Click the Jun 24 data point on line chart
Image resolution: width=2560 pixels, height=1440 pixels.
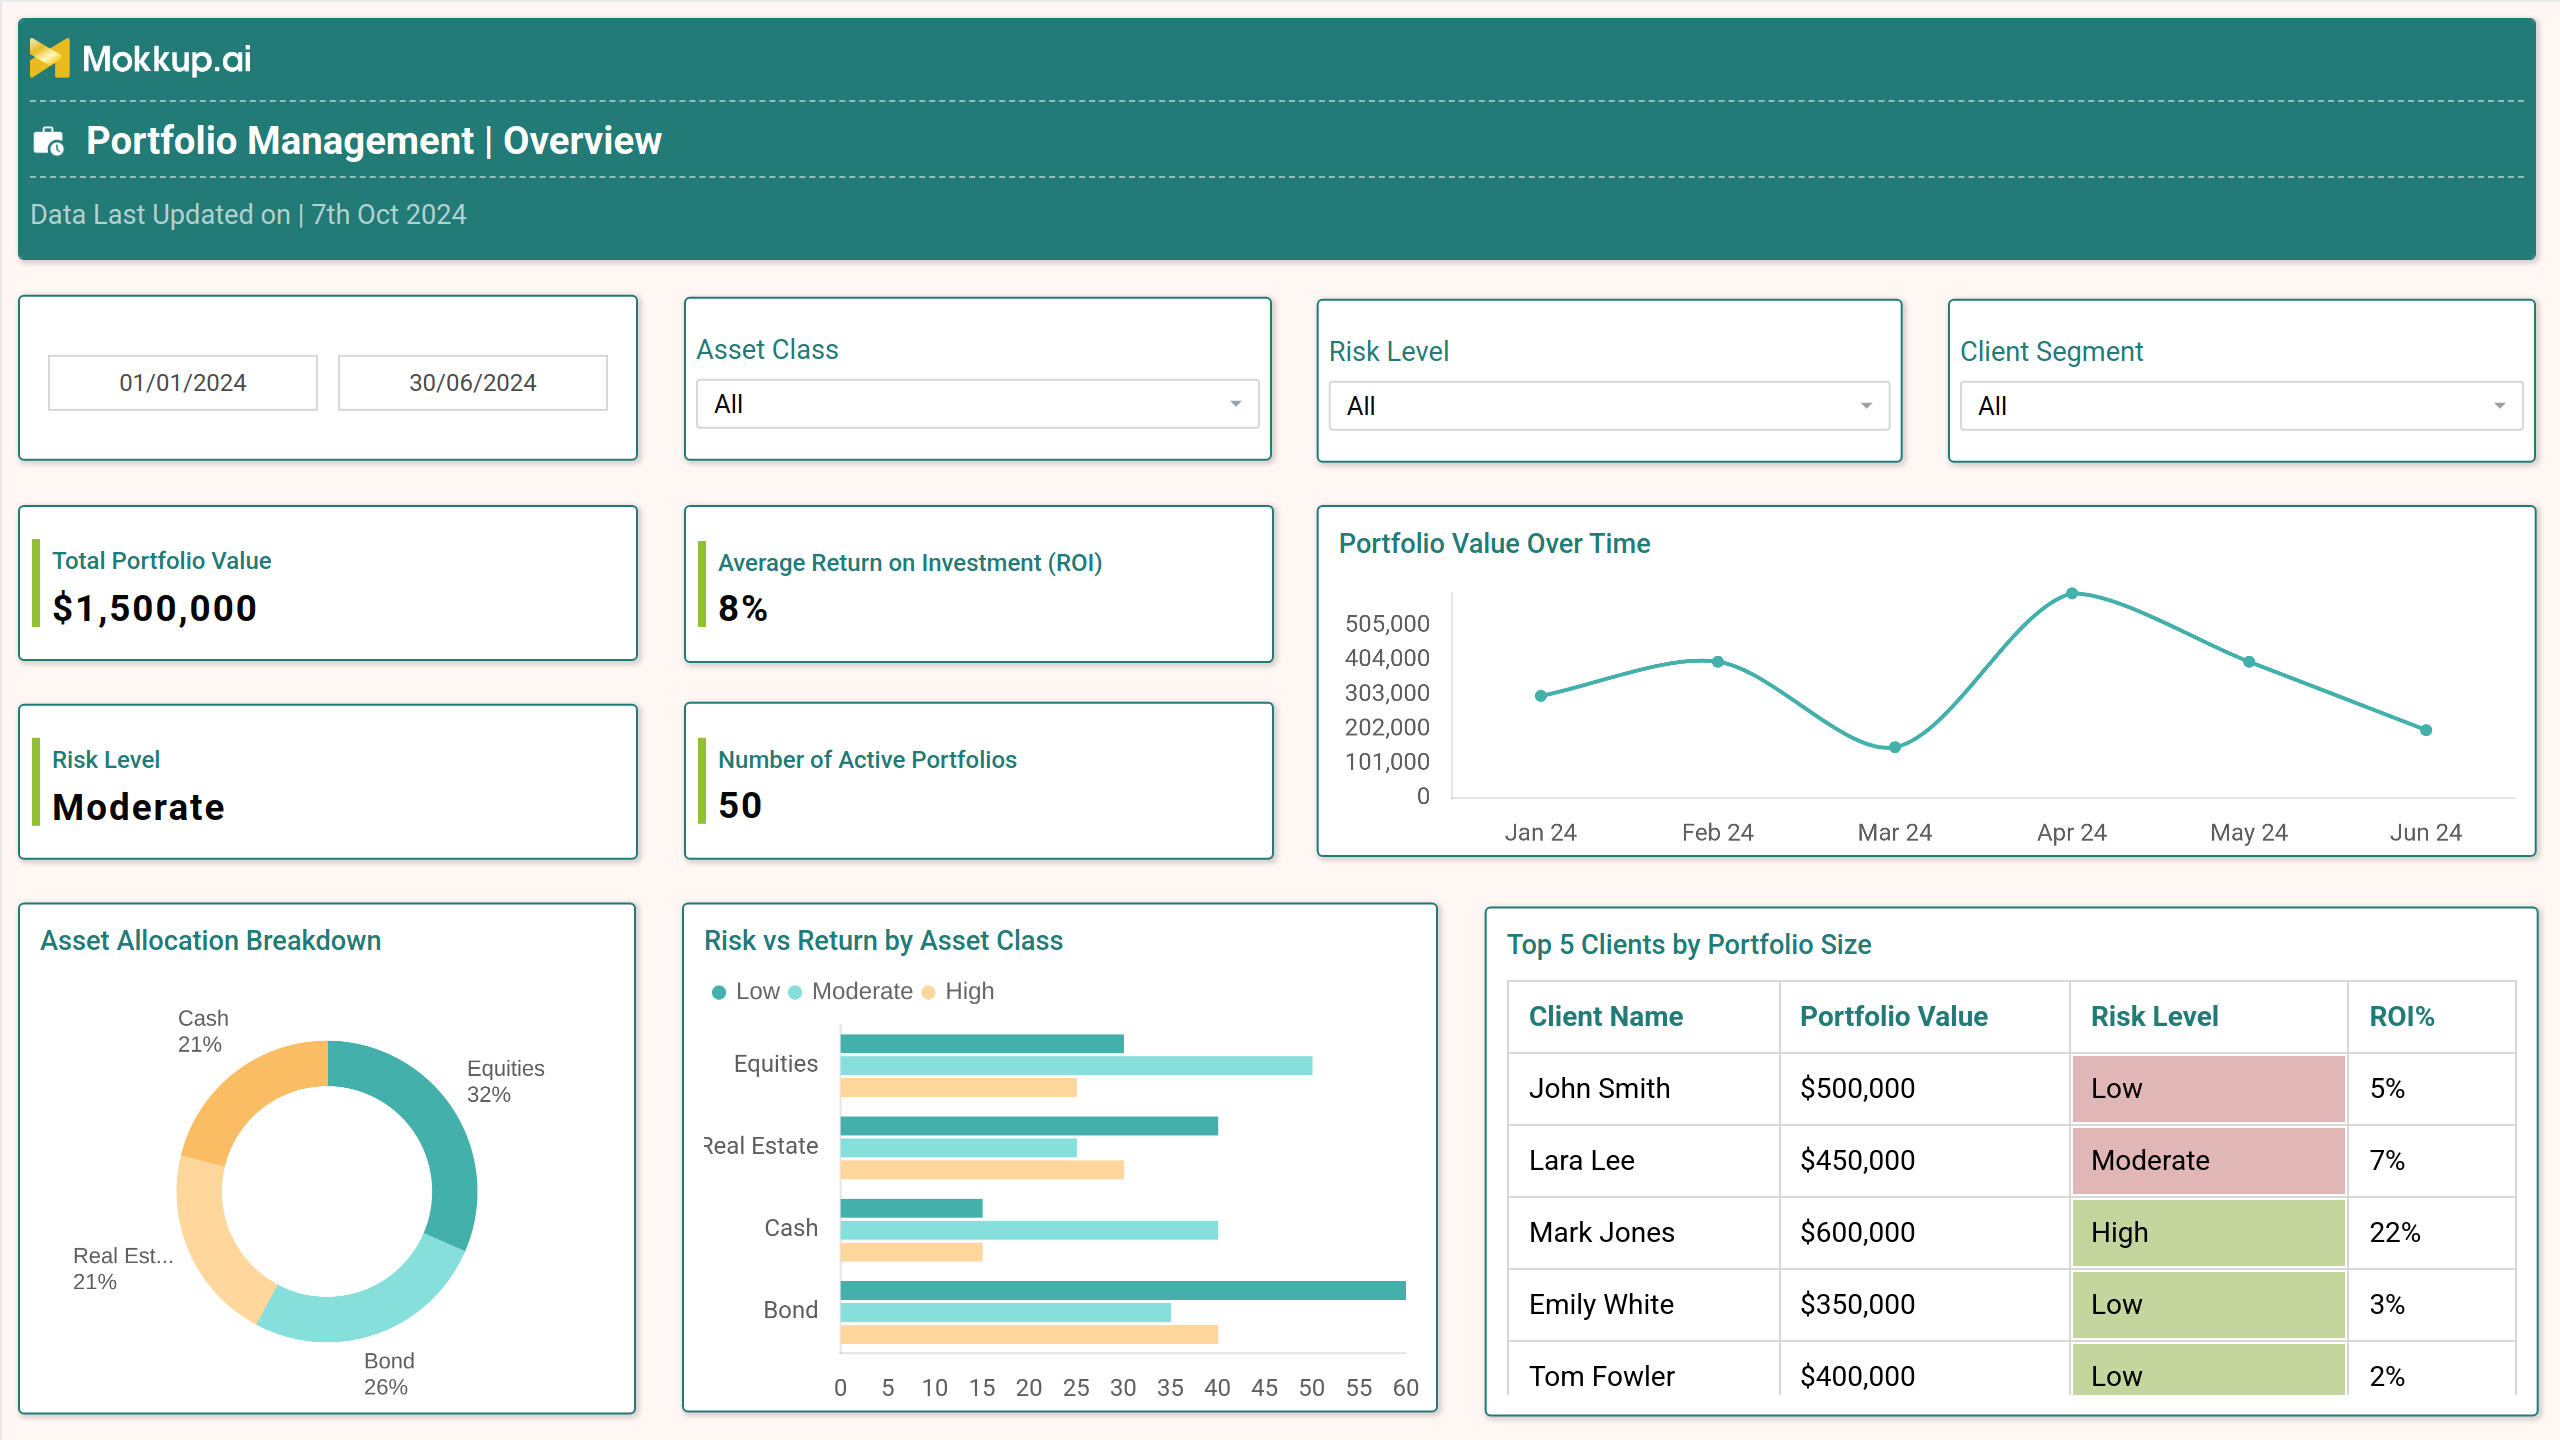pos(2426,730)
